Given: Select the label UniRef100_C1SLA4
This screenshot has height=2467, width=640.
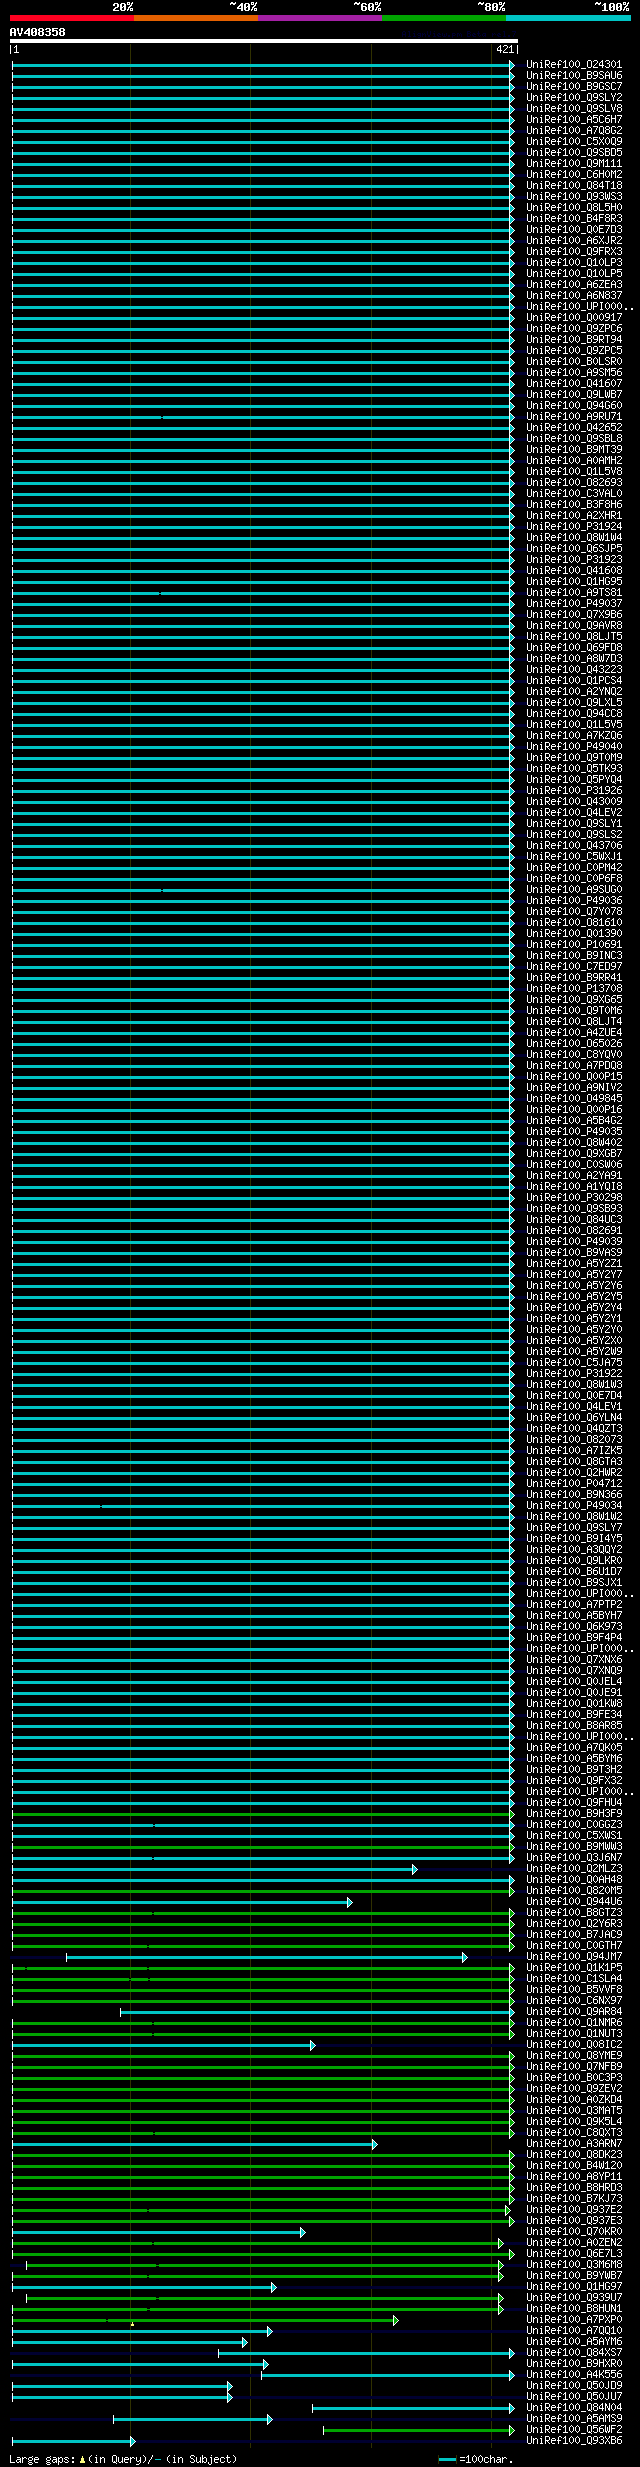Looking at the screenshot, I should coord(574,1978).
